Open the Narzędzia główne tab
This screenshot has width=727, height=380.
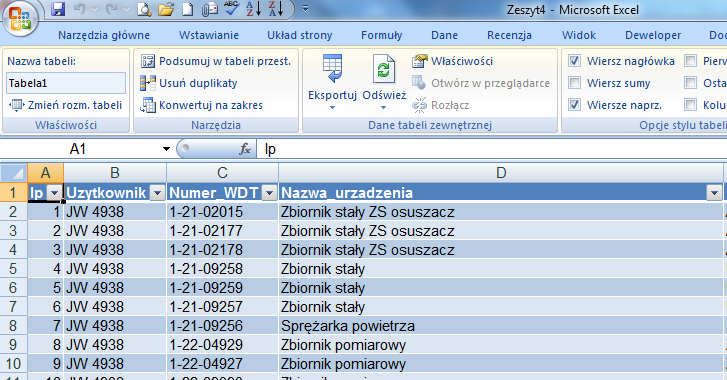pyautogui.click(x=104, y=35)
